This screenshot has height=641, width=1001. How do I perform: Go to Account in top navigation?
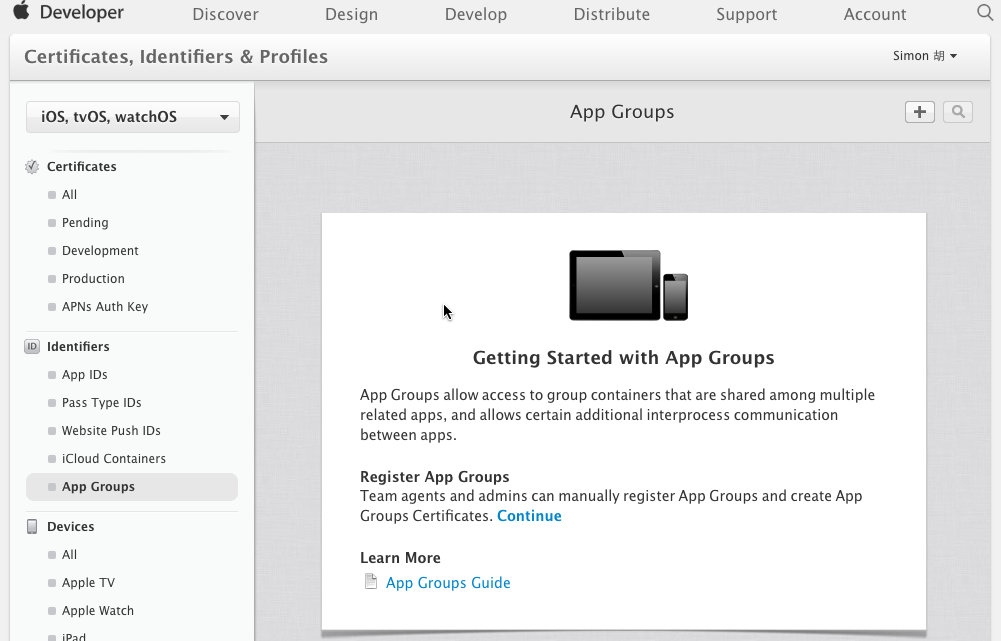875,14
